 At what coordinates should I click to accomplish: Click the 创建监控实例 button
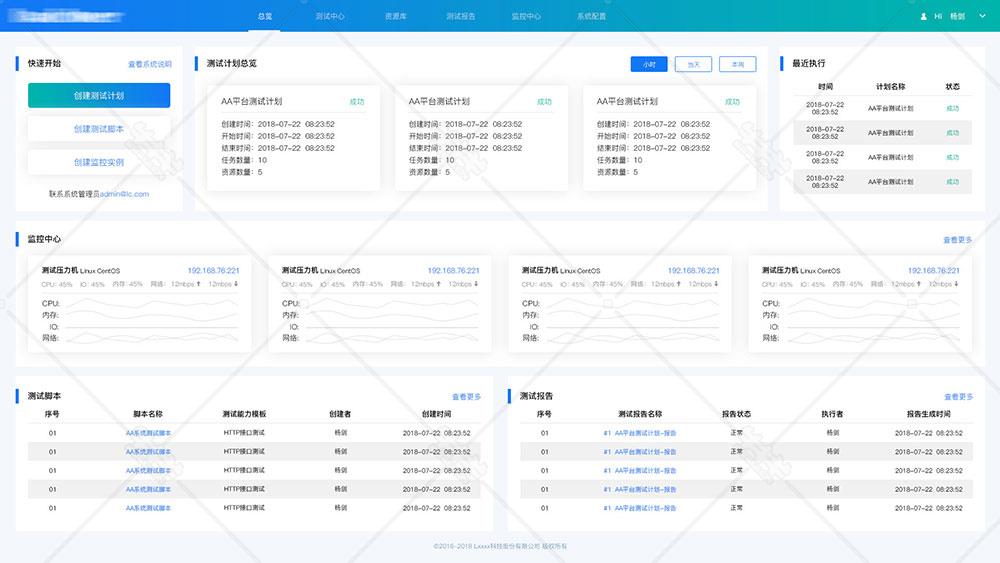[x=99, y=162]
